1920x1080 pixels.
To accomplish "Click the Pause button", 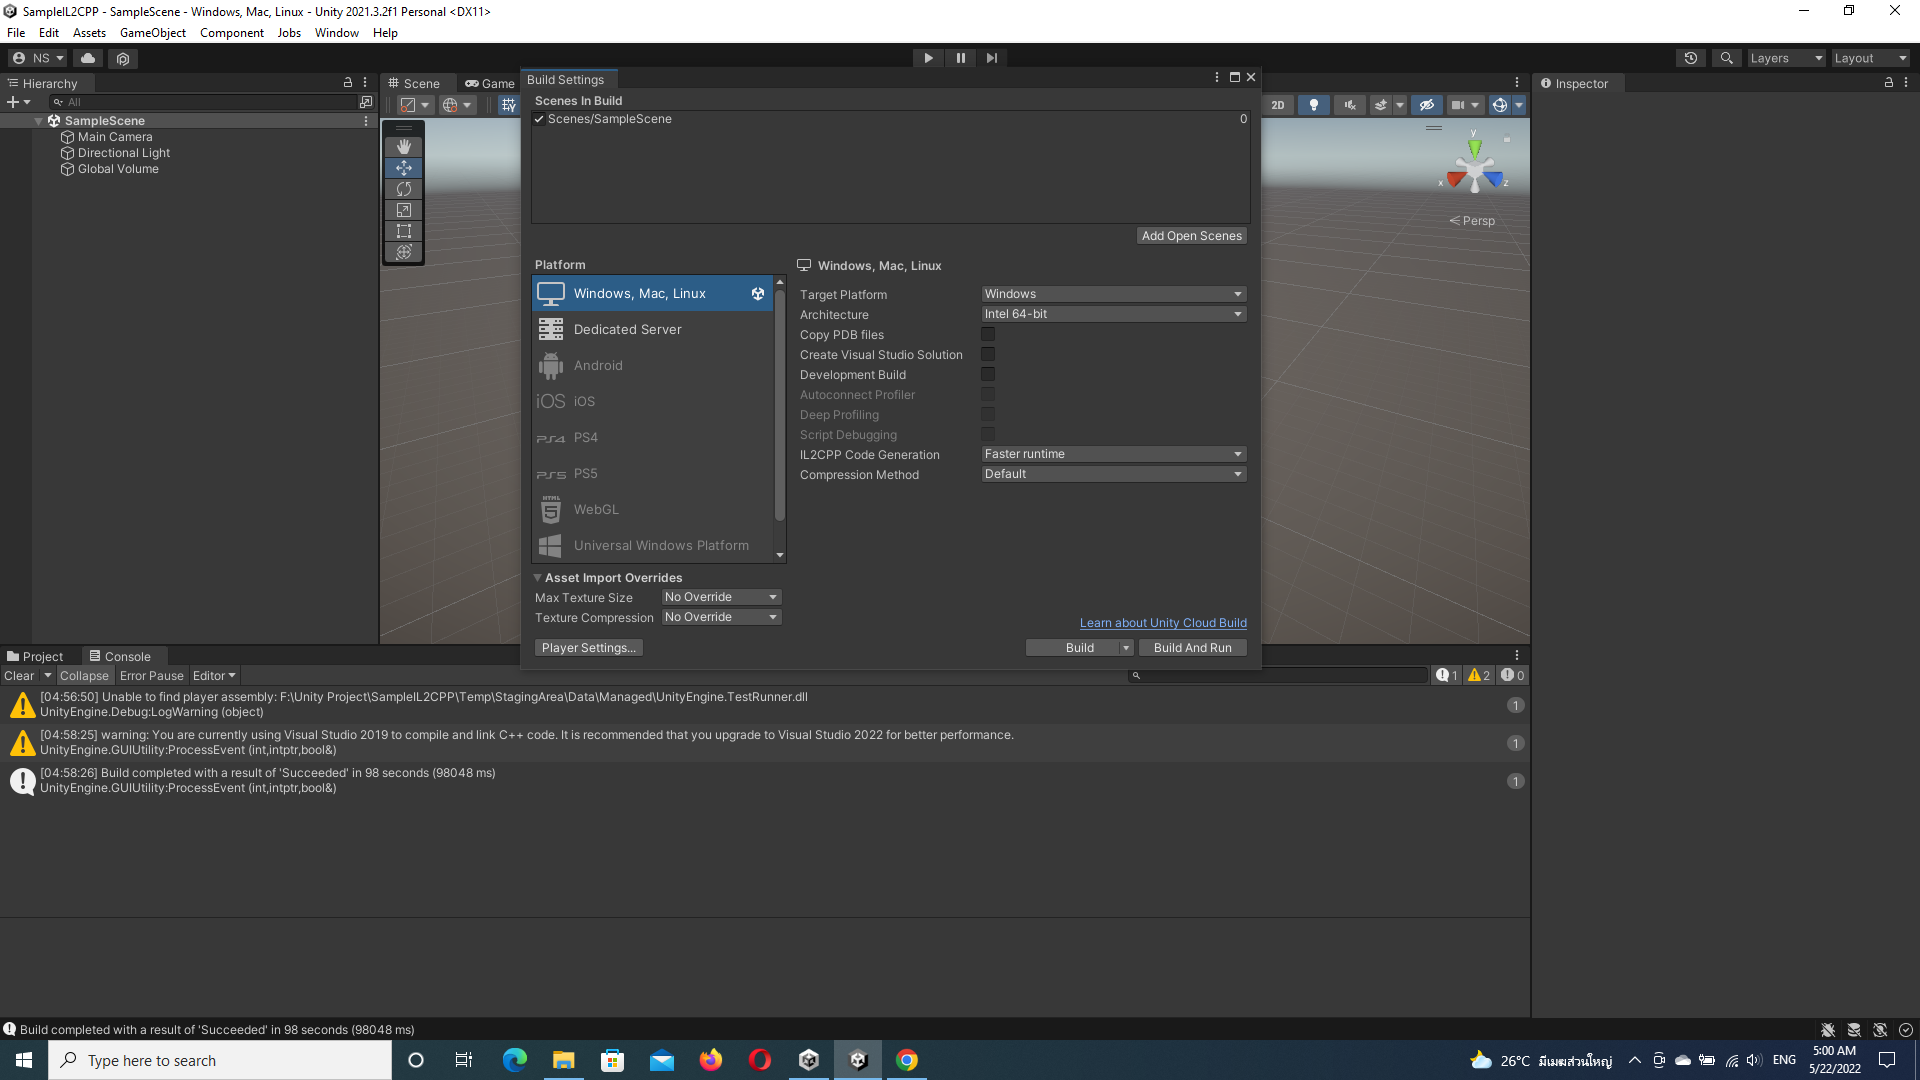I will pyautogui.click(x=960, y=57).
